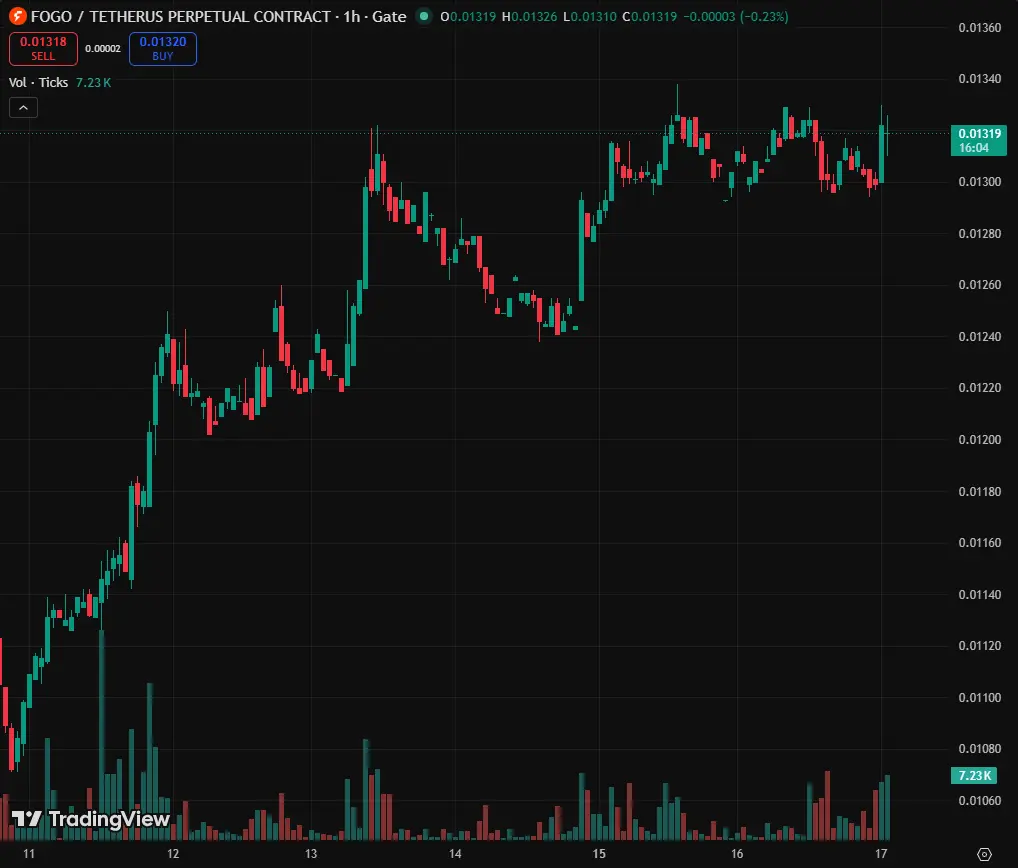Screen dimensions: 1018x868
Task: Click the 0.01140 price axis label
Action: [980, 594]
